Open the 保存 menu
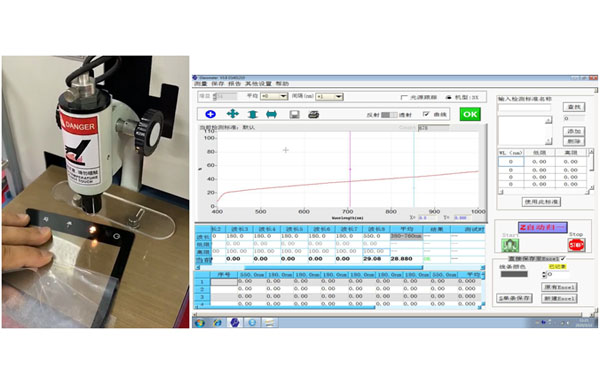600x390 pixels. click(x=218, y=83)
